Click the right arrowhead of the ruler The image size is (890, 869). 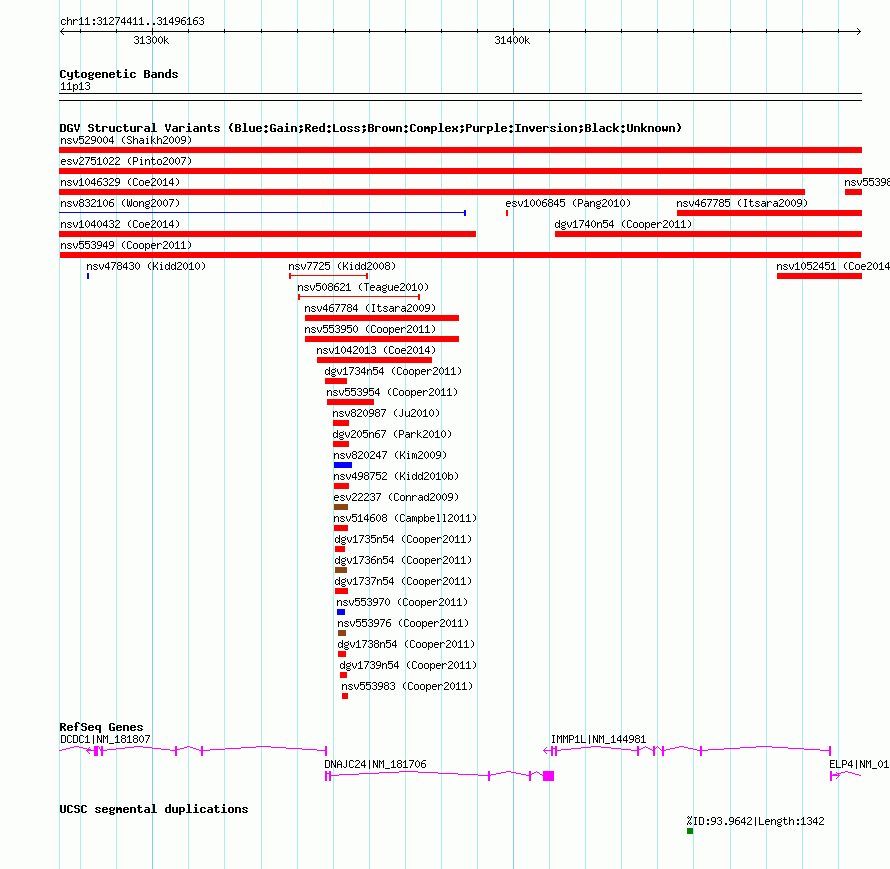coord(858,32)
